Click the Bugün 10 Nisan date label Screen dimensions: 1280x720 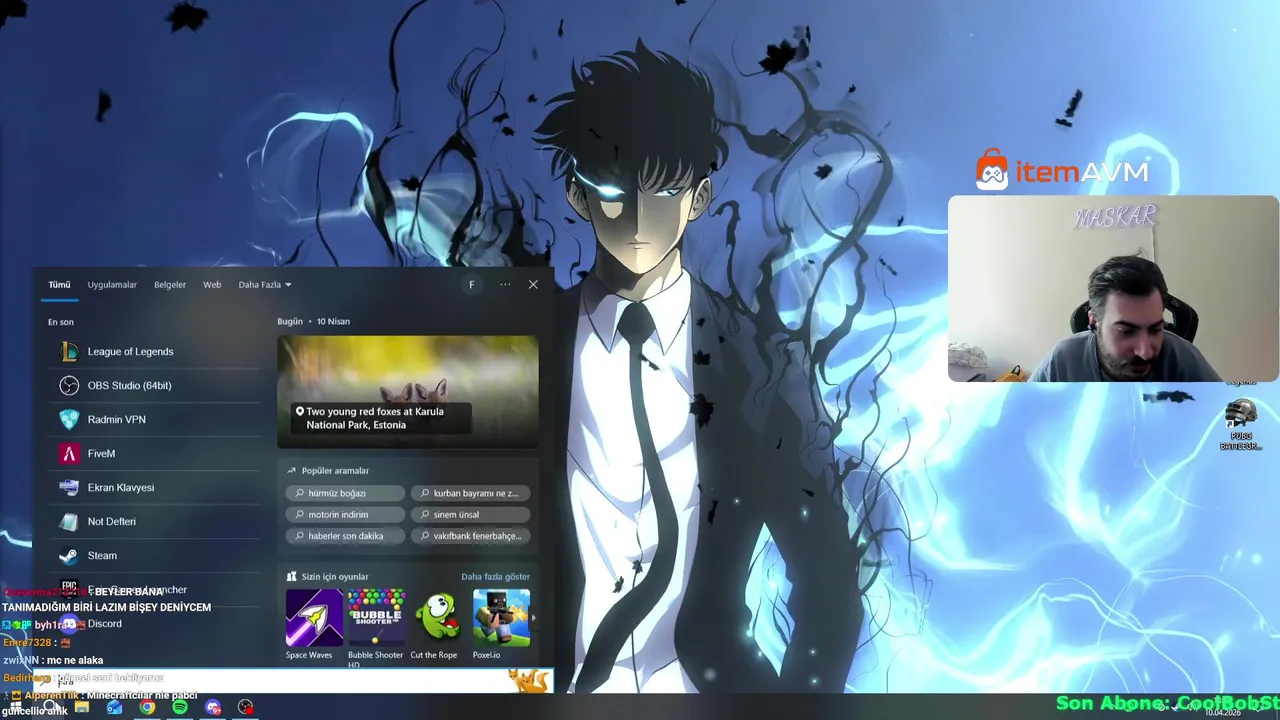tap(313, 321)
